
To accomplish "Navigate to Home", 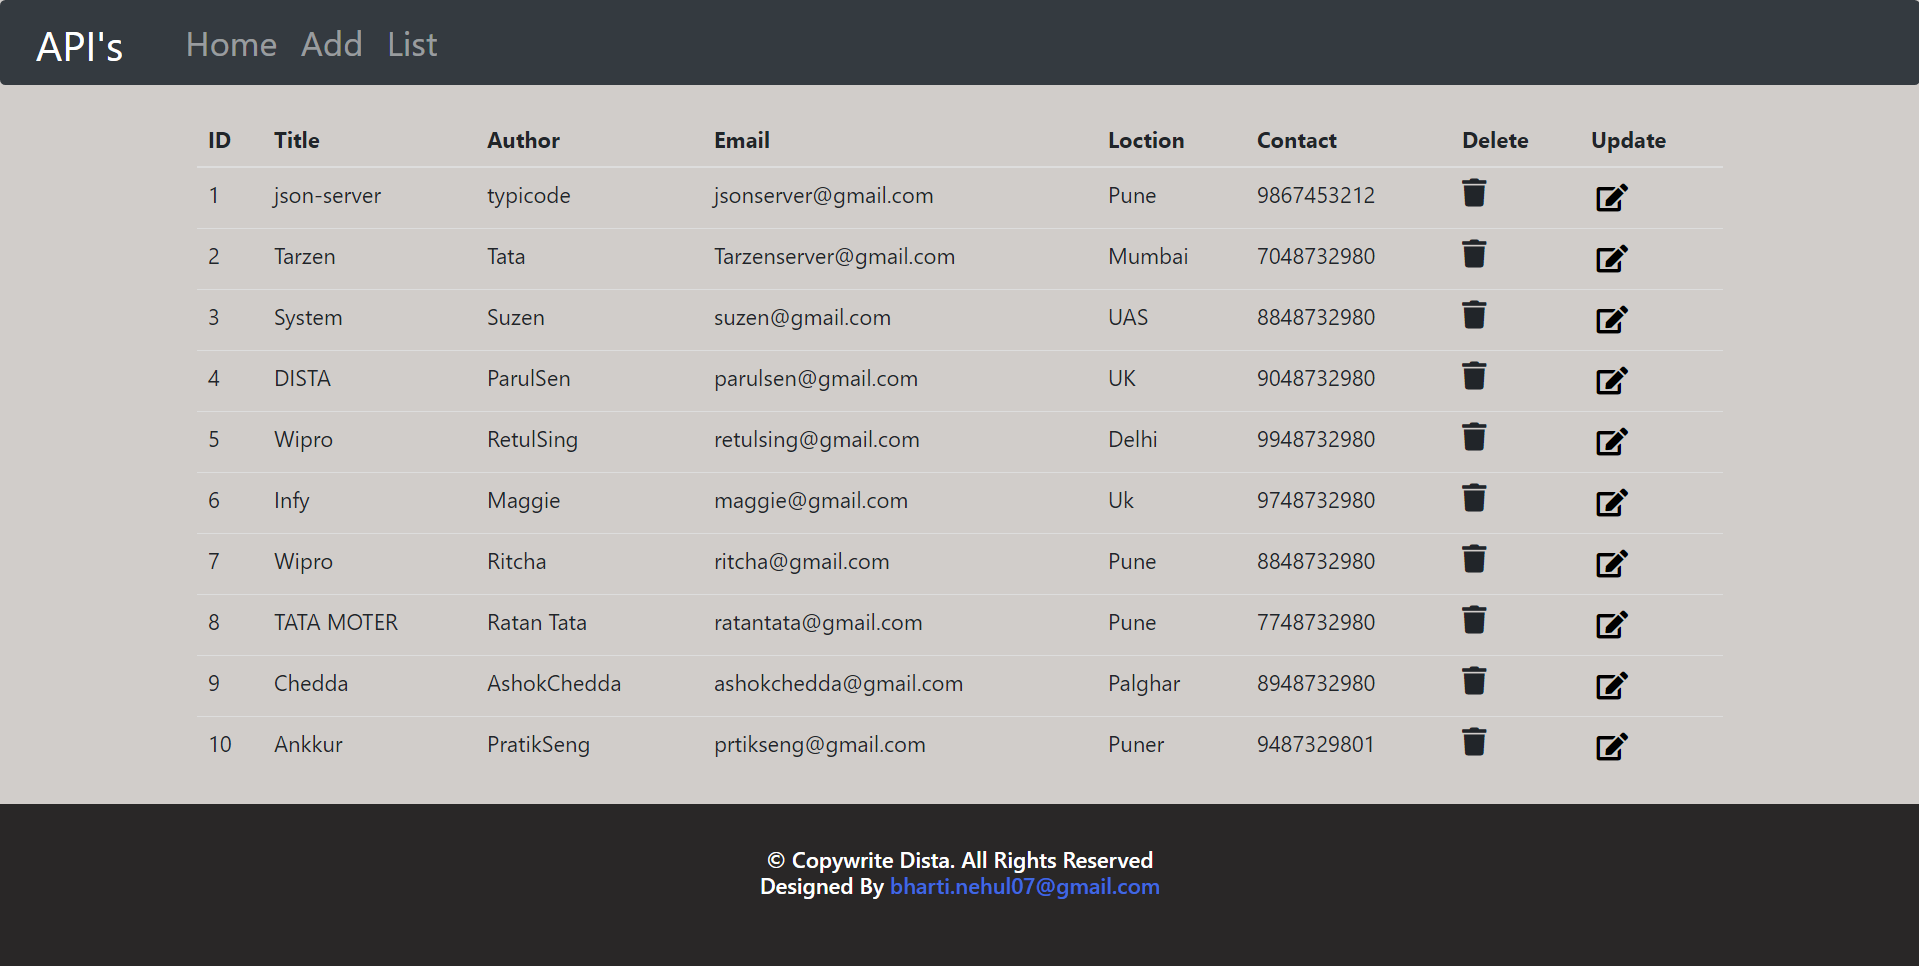I will tap(231, 44).
